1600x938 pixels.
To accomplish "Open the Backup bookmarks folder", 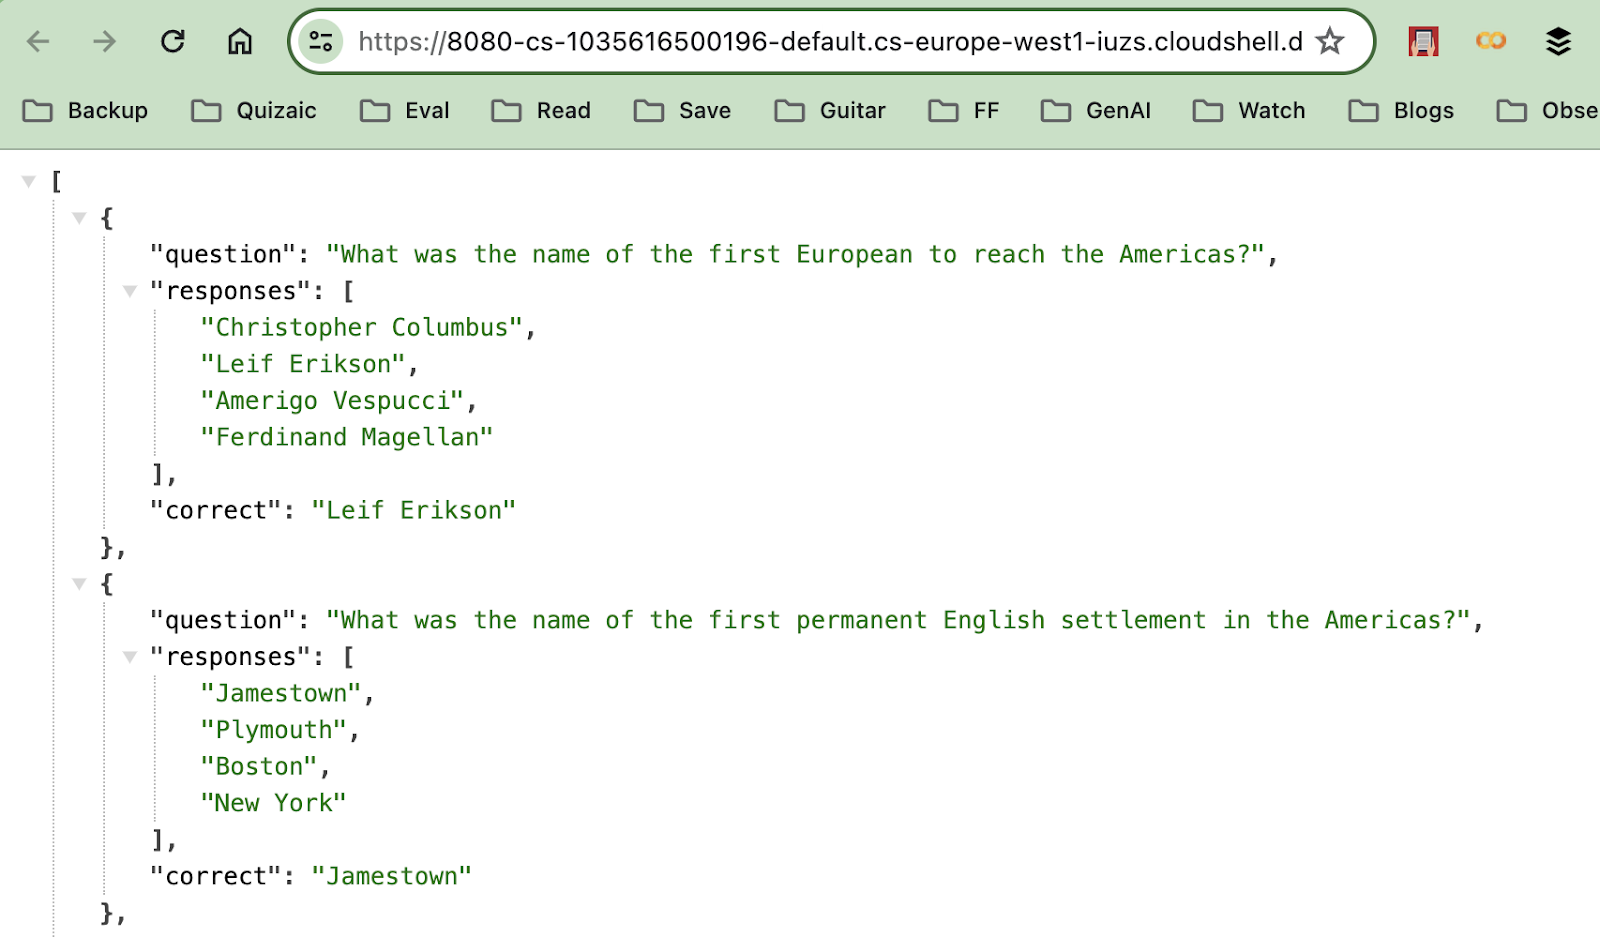I will pos(86,110).
